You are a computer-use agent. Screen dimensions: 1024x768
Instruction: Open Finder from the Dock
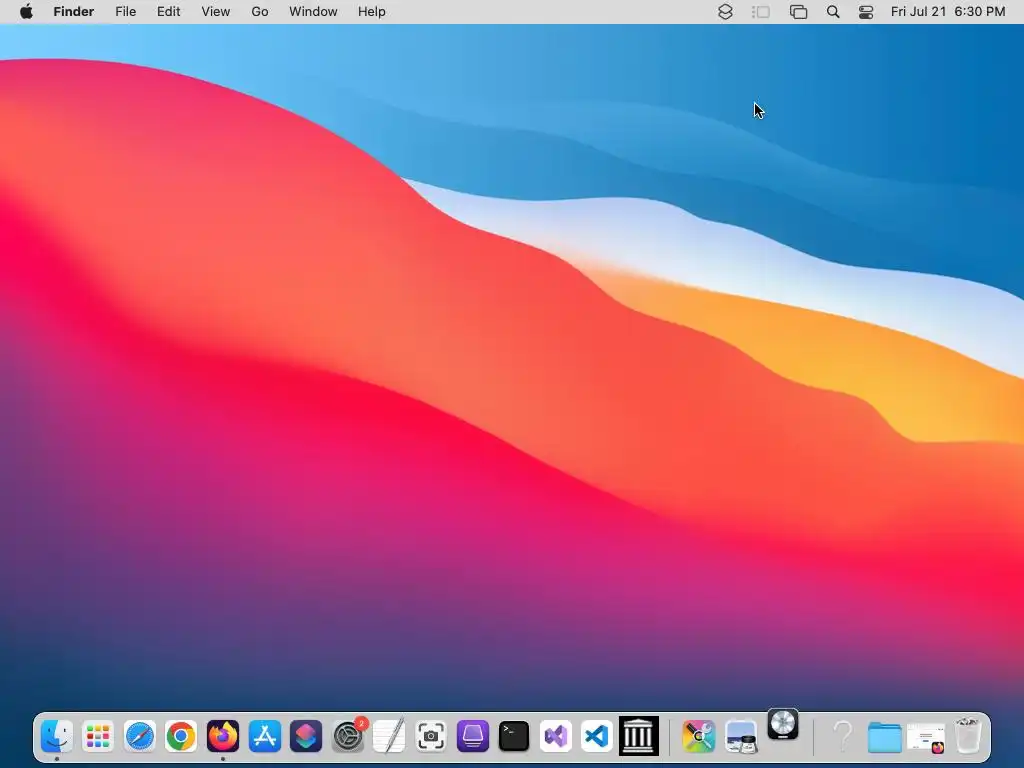pos(57,736)
